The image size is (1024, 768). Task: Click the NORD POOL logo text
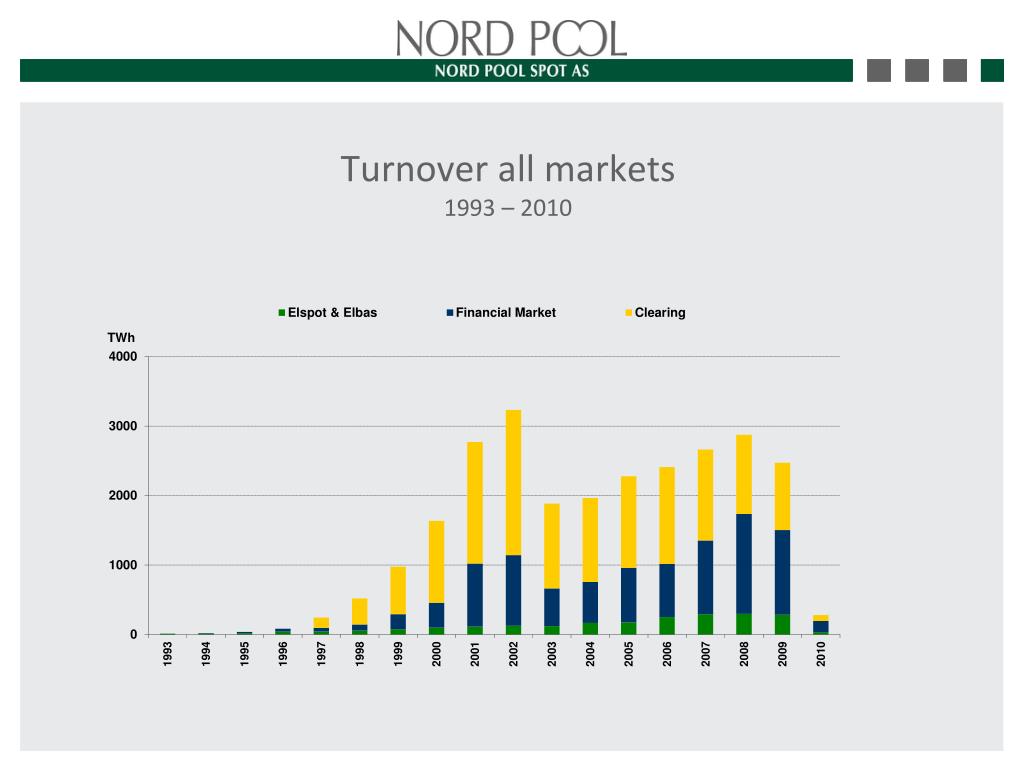[511, 39]
